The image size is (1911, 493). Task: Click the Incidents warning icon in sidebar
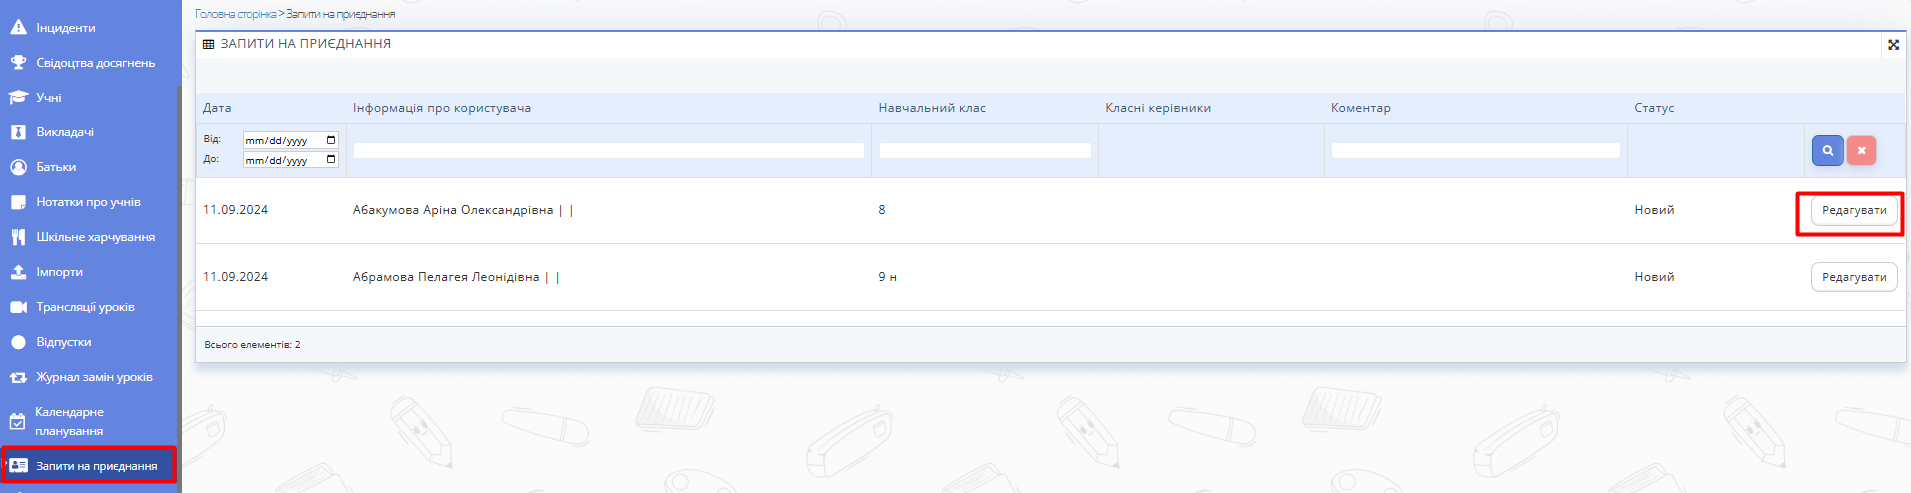pyautogui.click(x=18, y=27)
